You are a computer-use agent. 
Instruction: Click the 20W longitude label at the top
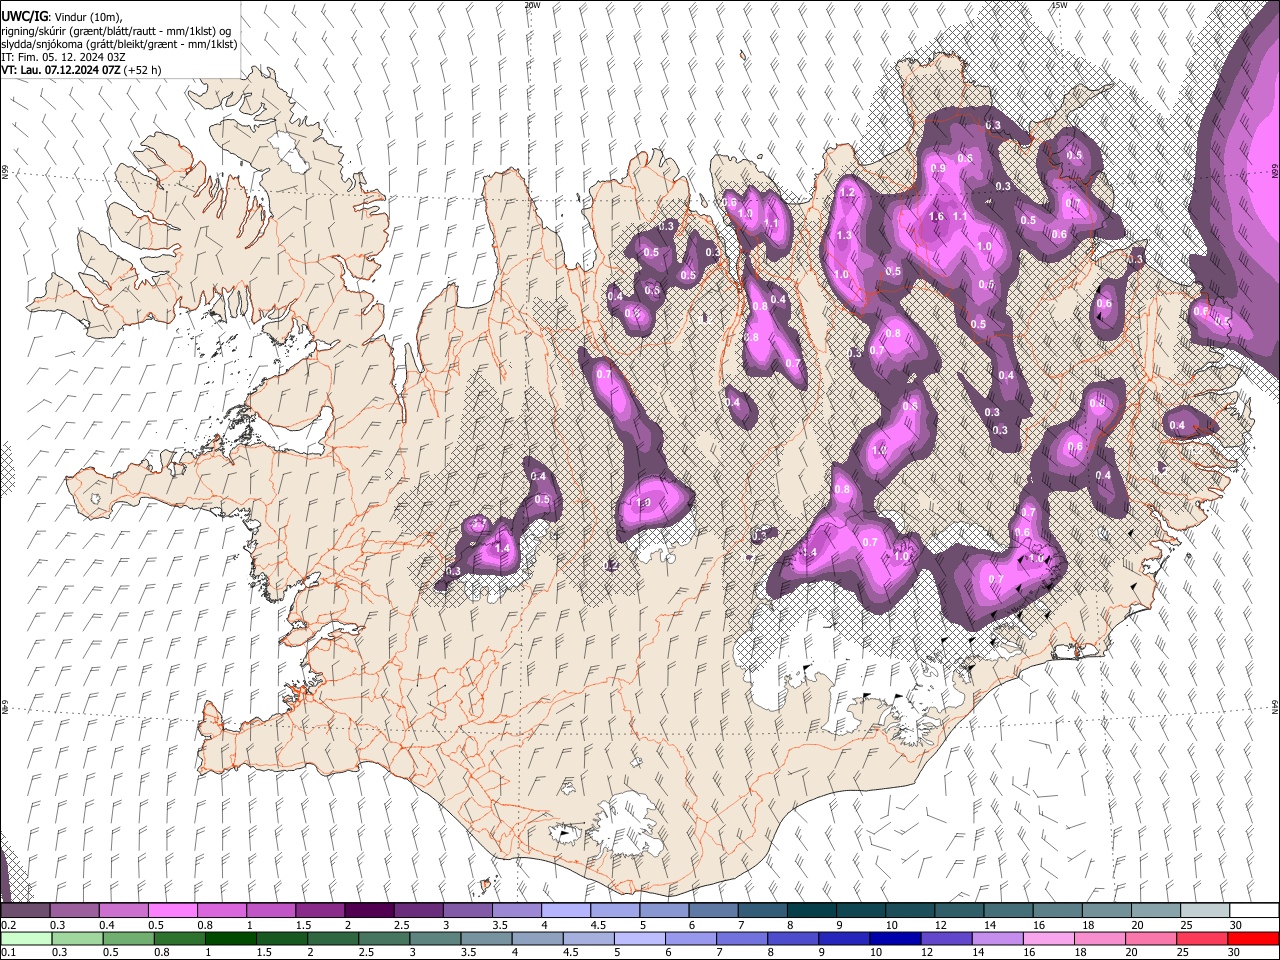pyautogui.click(x=532, y=5)
